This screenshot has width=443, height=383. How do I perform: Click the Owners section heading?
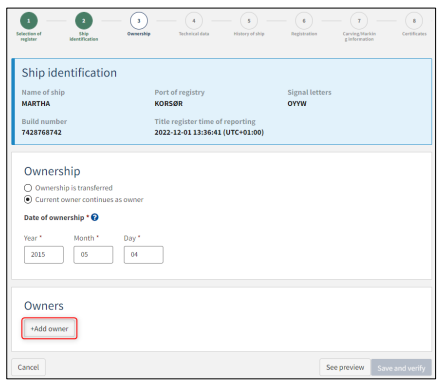coord(44,306)
